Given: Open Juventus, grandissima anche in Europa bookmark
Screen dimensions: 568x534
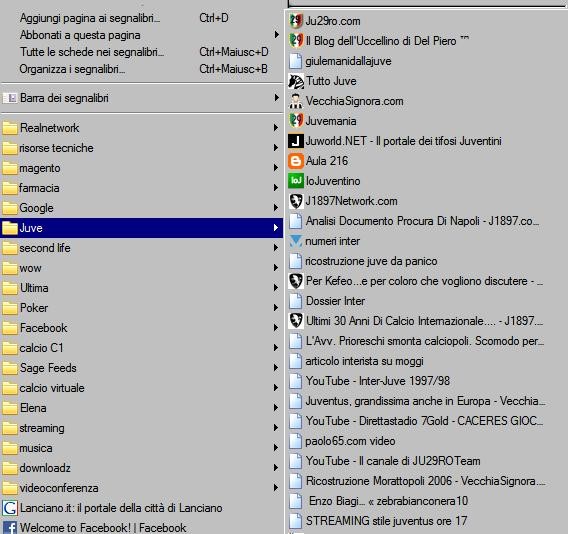Looking at the screenshot, I should coord(426,401).
